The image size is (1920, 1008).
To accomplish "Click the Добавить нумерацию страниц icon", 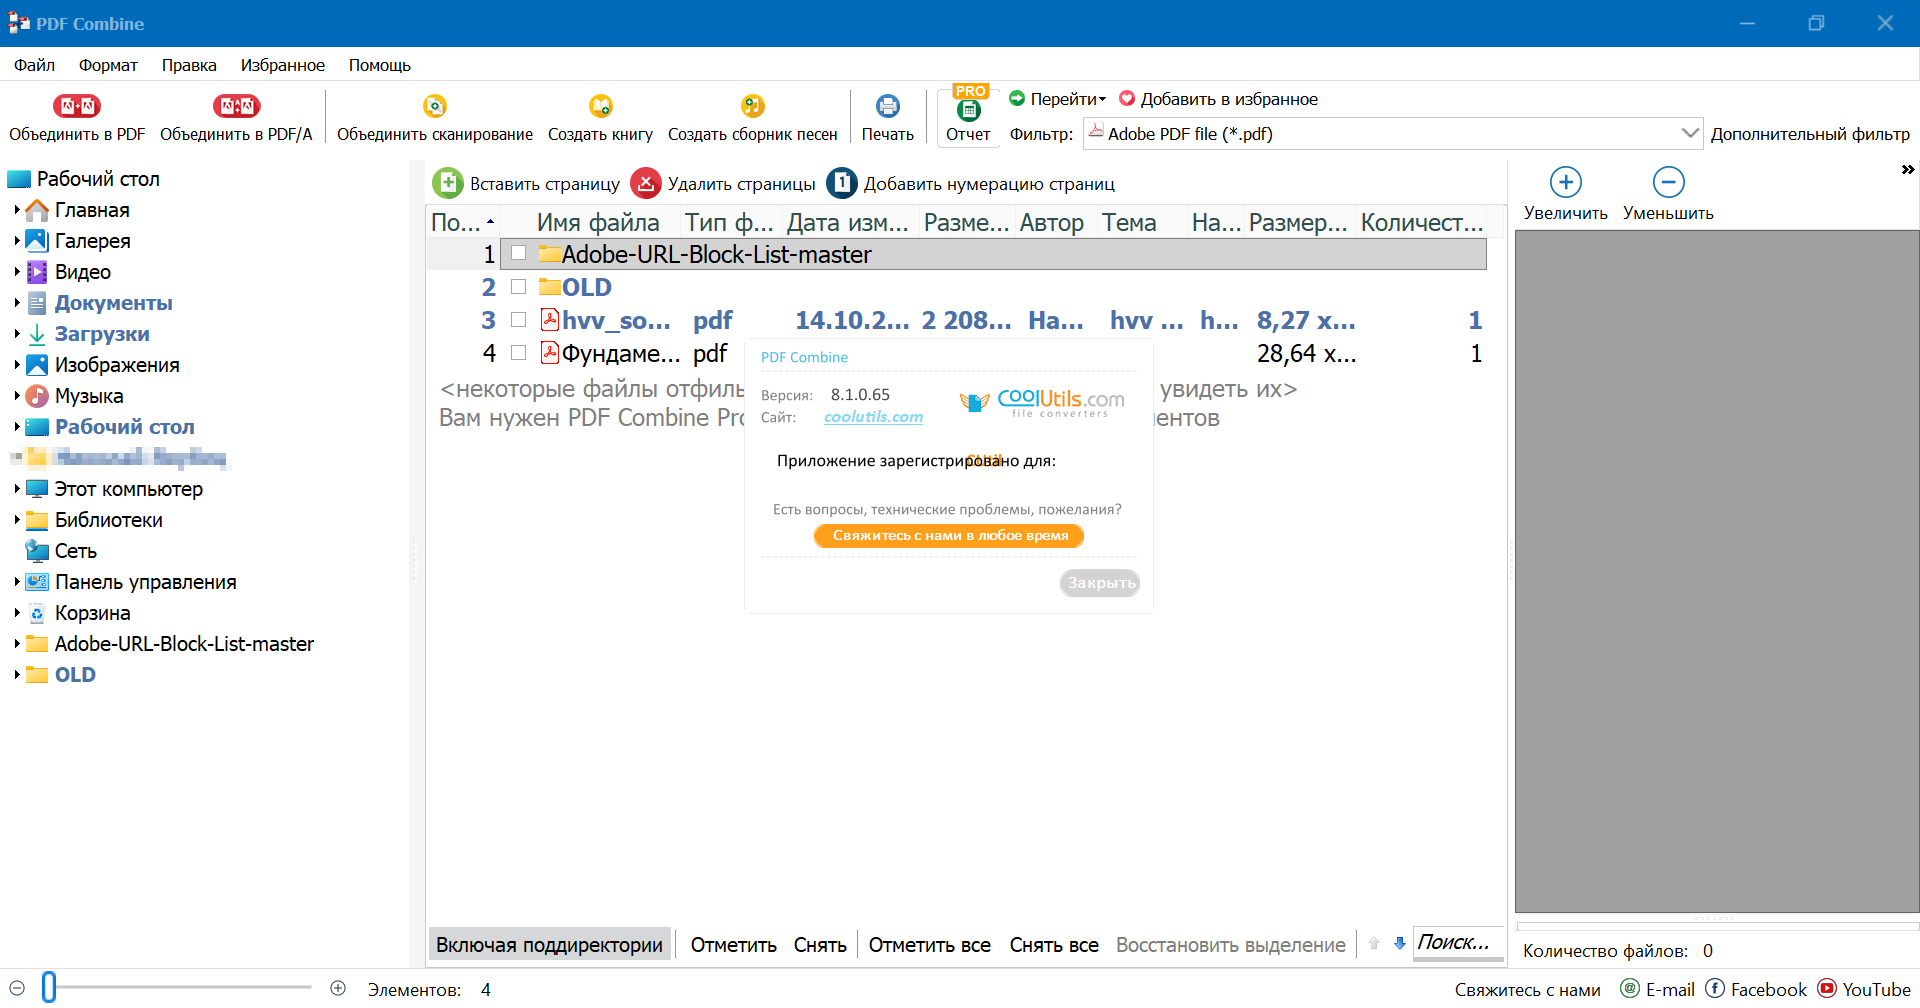I will pos(842,183).
